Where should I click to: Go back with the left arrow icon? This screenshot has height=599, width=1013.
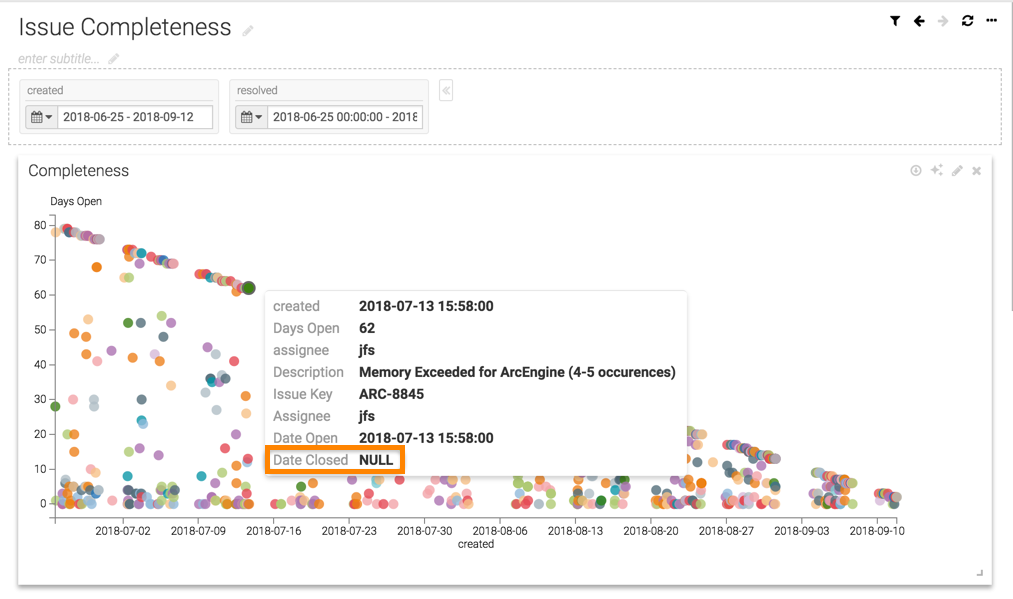click(x=919, y=21)
